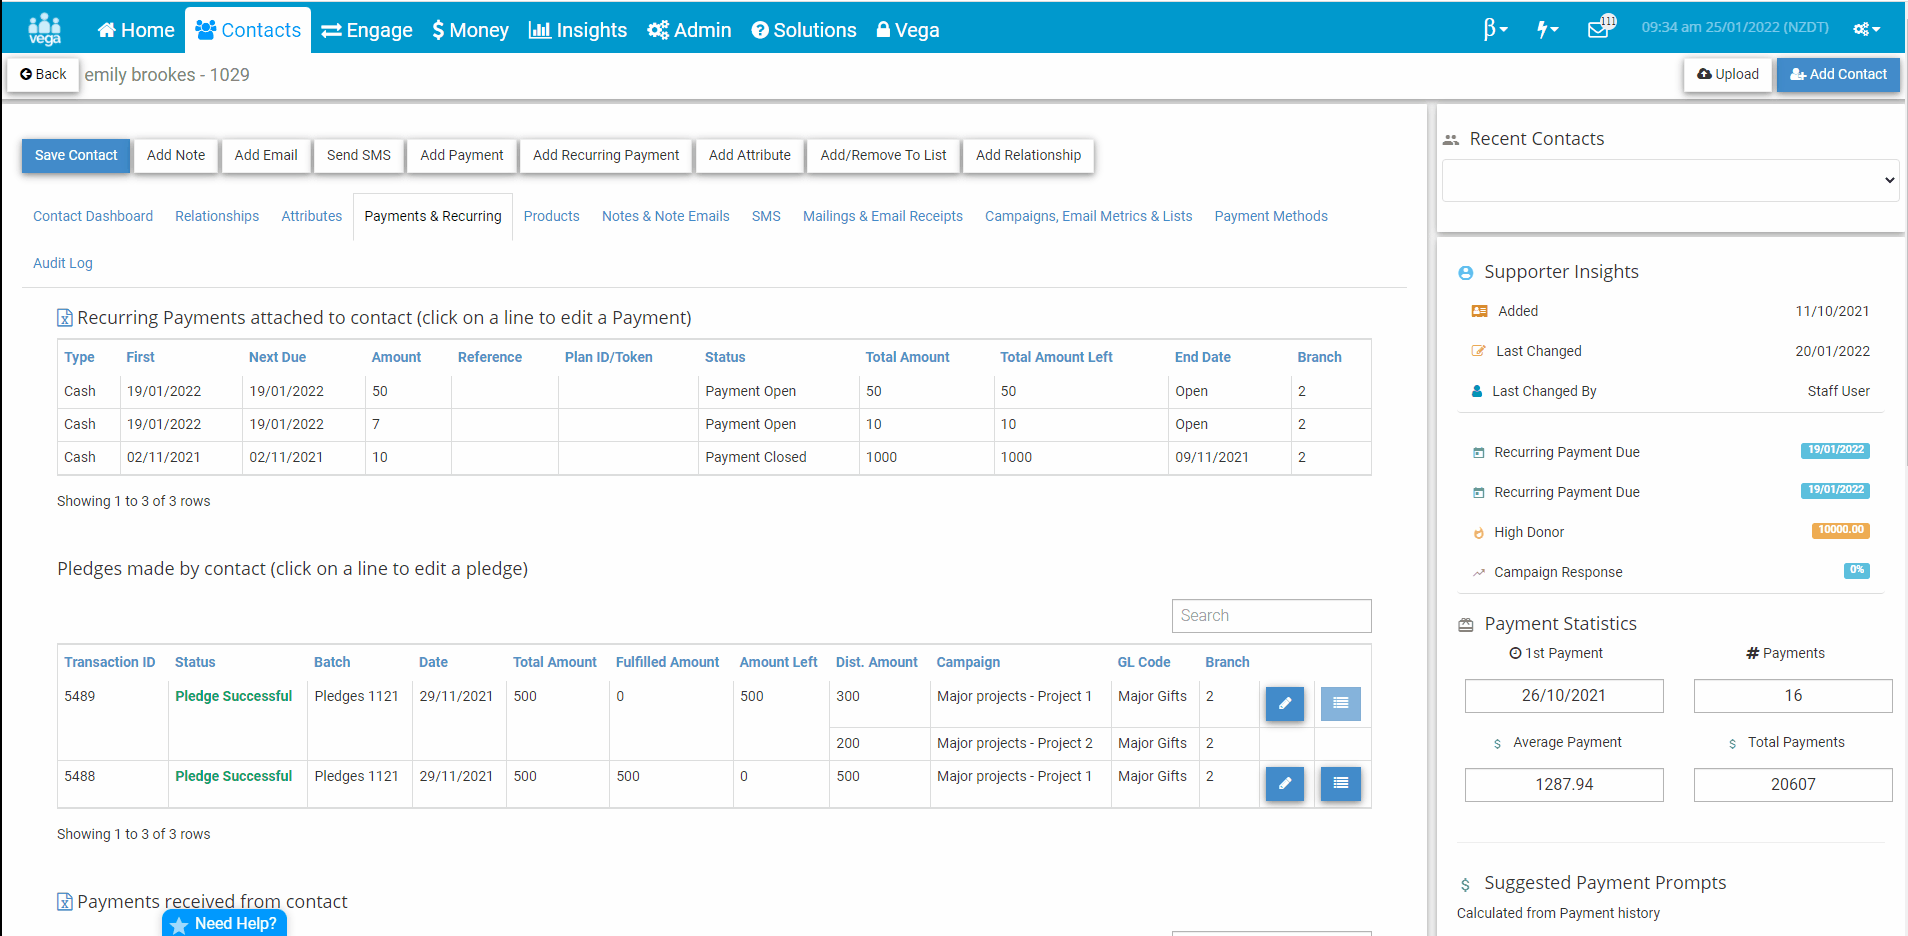Export payments received using the spreadsheet icon
This screenshot has height=936, width=1908.
click(x=65, y=902)
